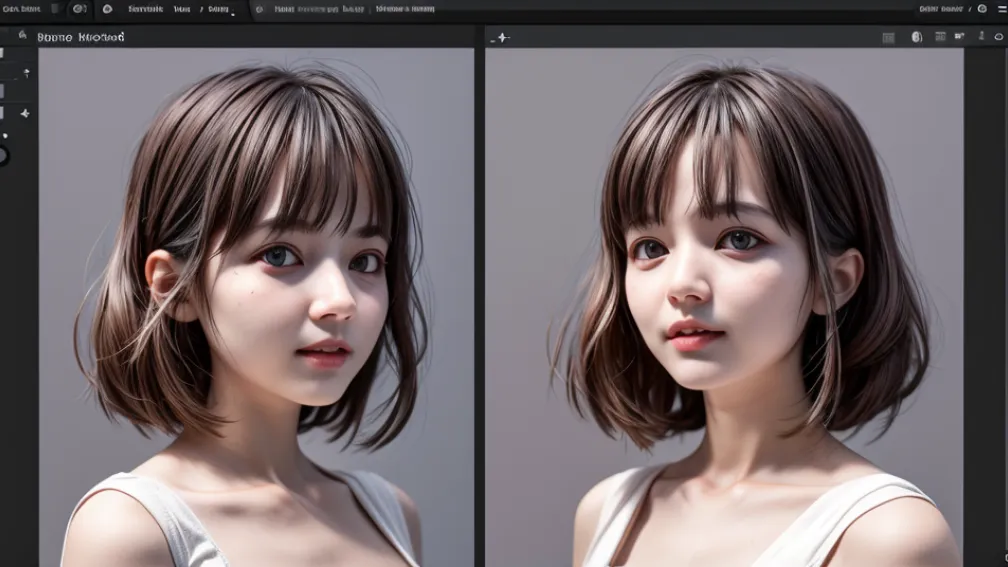Select the four-point sparkle tool in left sidebar
The height and width of the screenshot is (567, 1008).
(25, 113)
